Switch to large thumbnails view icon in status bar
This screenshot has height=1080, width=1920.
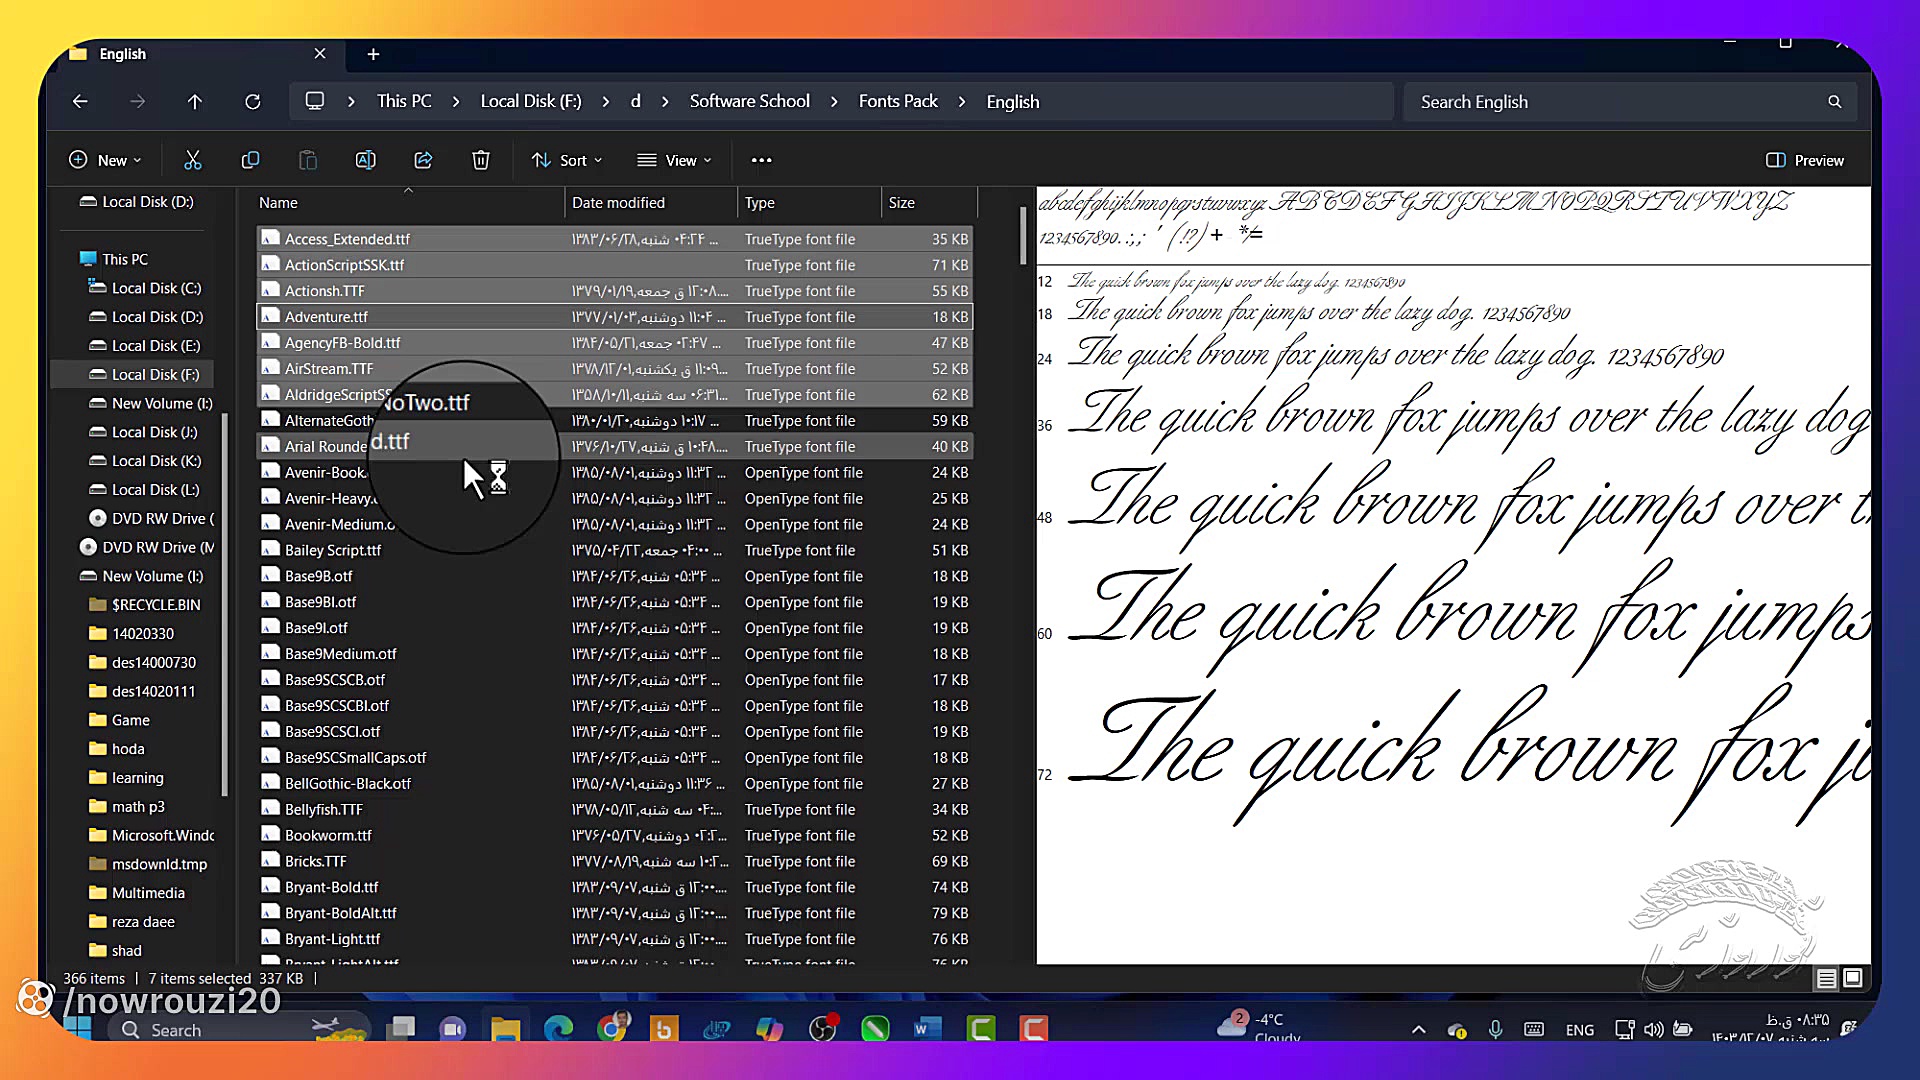(1852, 978)
